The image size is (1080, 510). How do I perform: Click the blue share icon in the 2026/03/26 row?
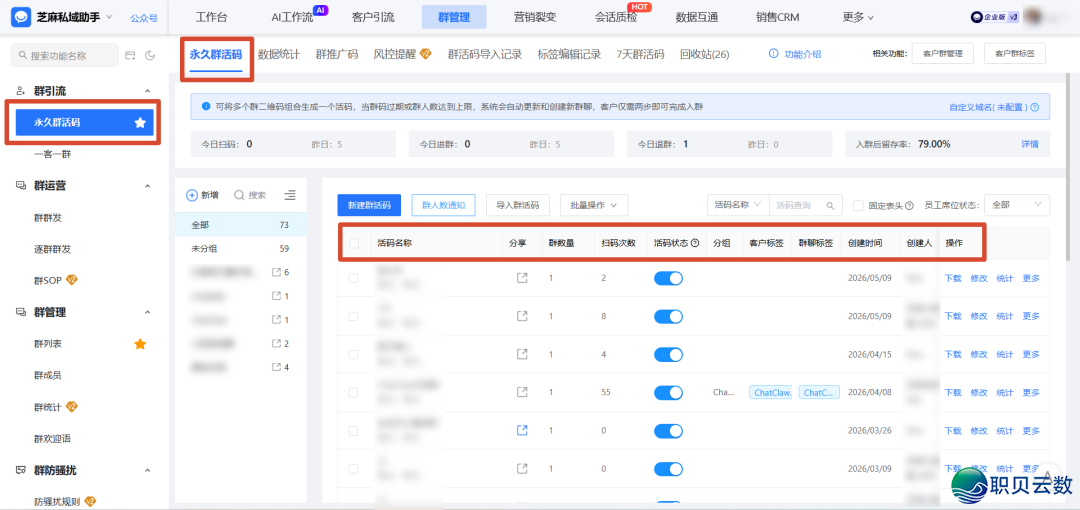[522, 430]
